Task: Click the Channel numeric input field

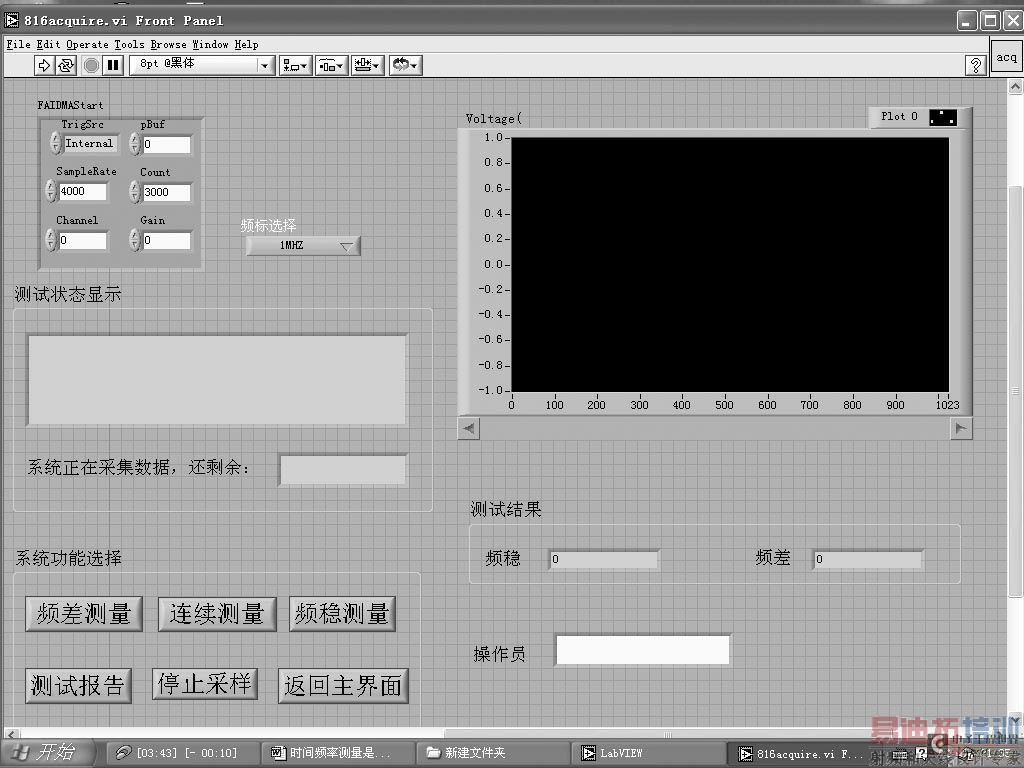Action: click(x=82, y=240)
